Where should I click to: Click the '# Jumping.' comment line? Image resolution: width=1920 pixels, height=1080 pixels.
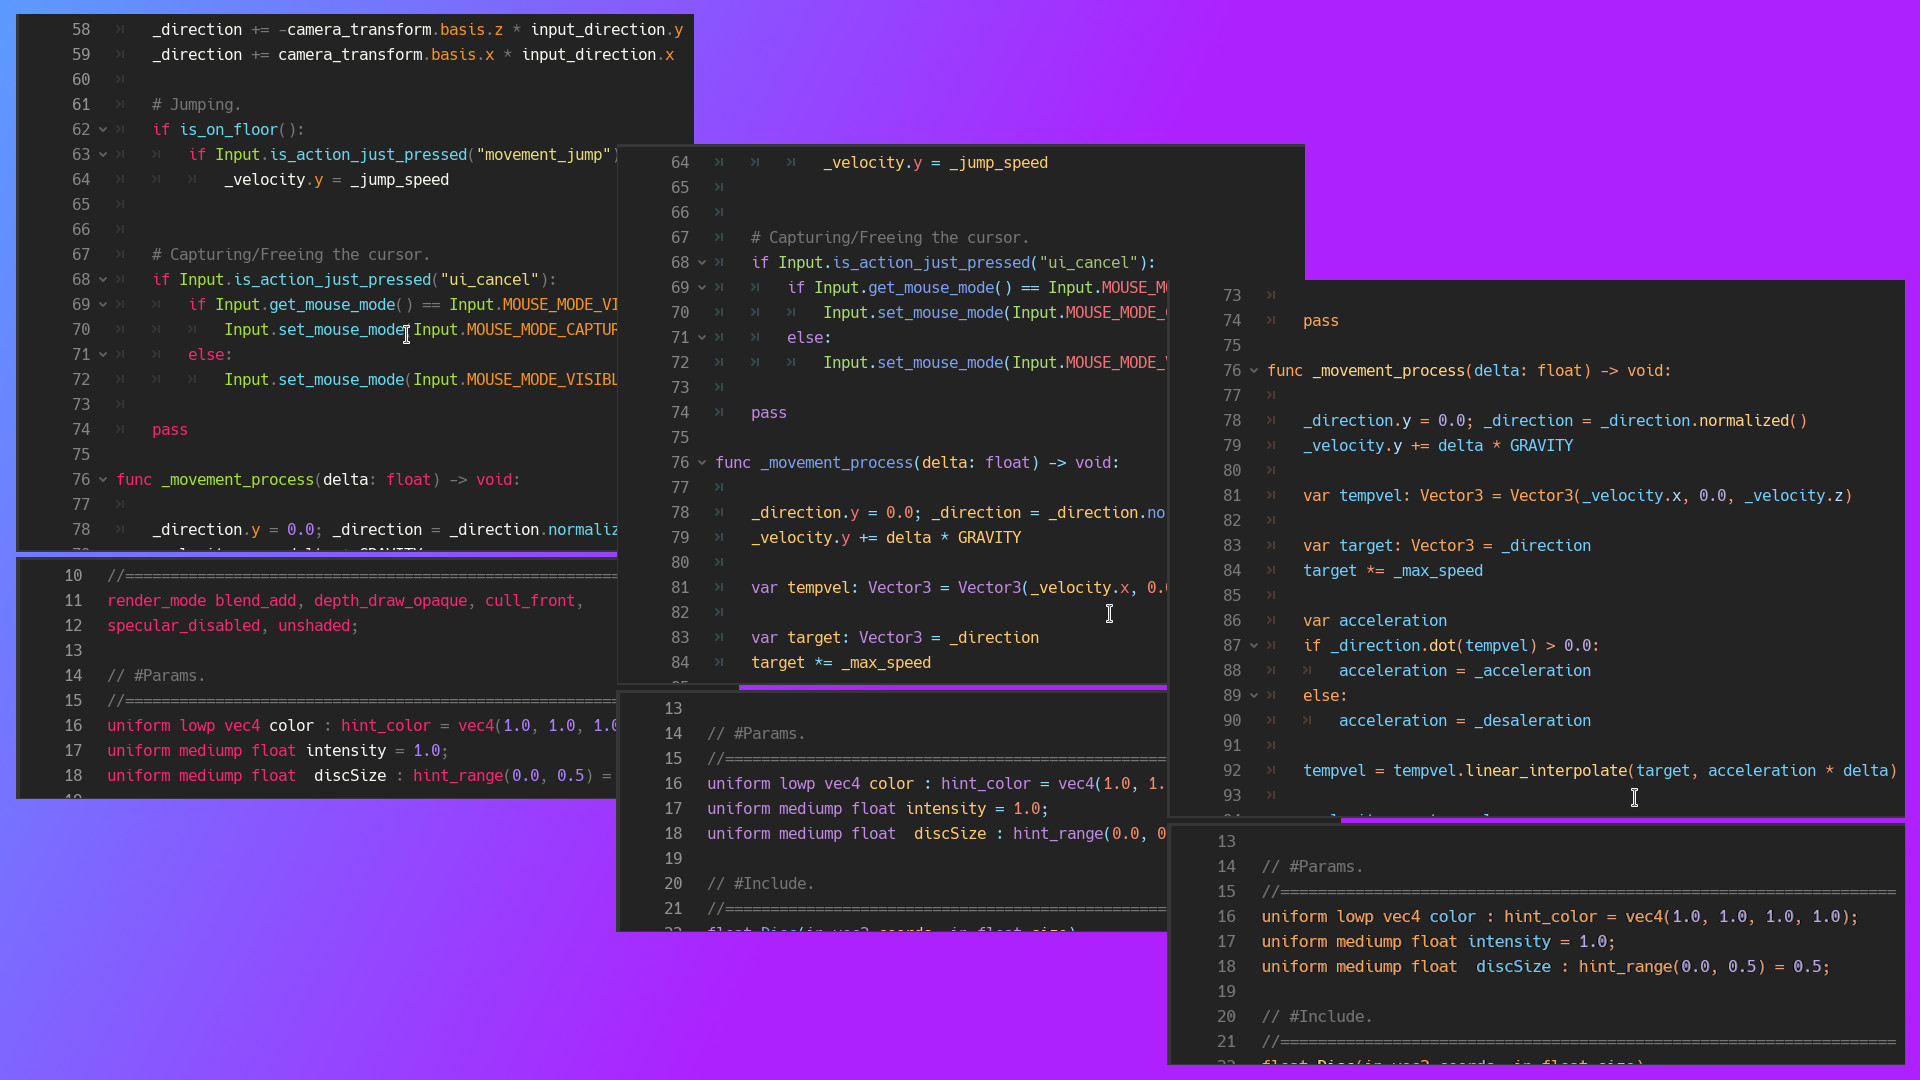196,105
